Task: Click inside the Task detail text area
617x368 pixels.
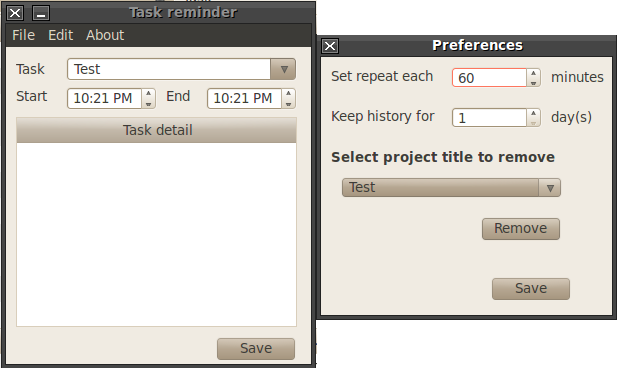Action: pyautogui.click(x=156, y=234)
